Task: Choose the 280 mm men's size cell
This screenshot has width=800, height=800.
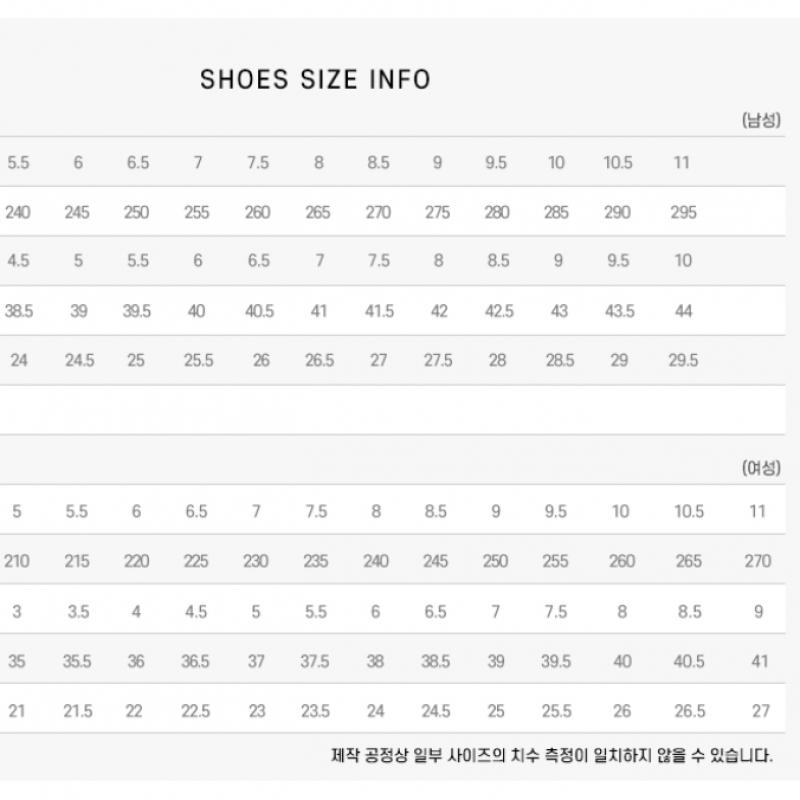Action: point(496,212)
